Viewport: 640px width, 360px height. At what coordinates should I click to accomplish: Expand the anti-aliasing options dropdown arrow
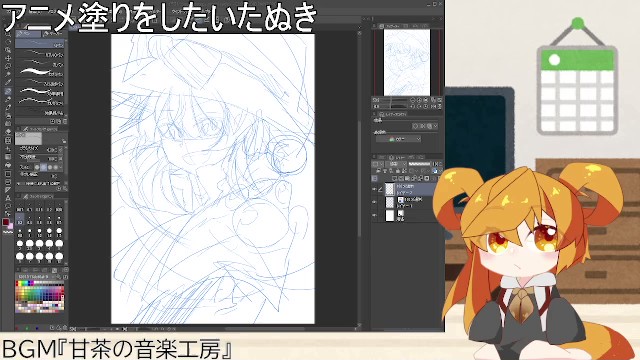click(x=61, y=167)
